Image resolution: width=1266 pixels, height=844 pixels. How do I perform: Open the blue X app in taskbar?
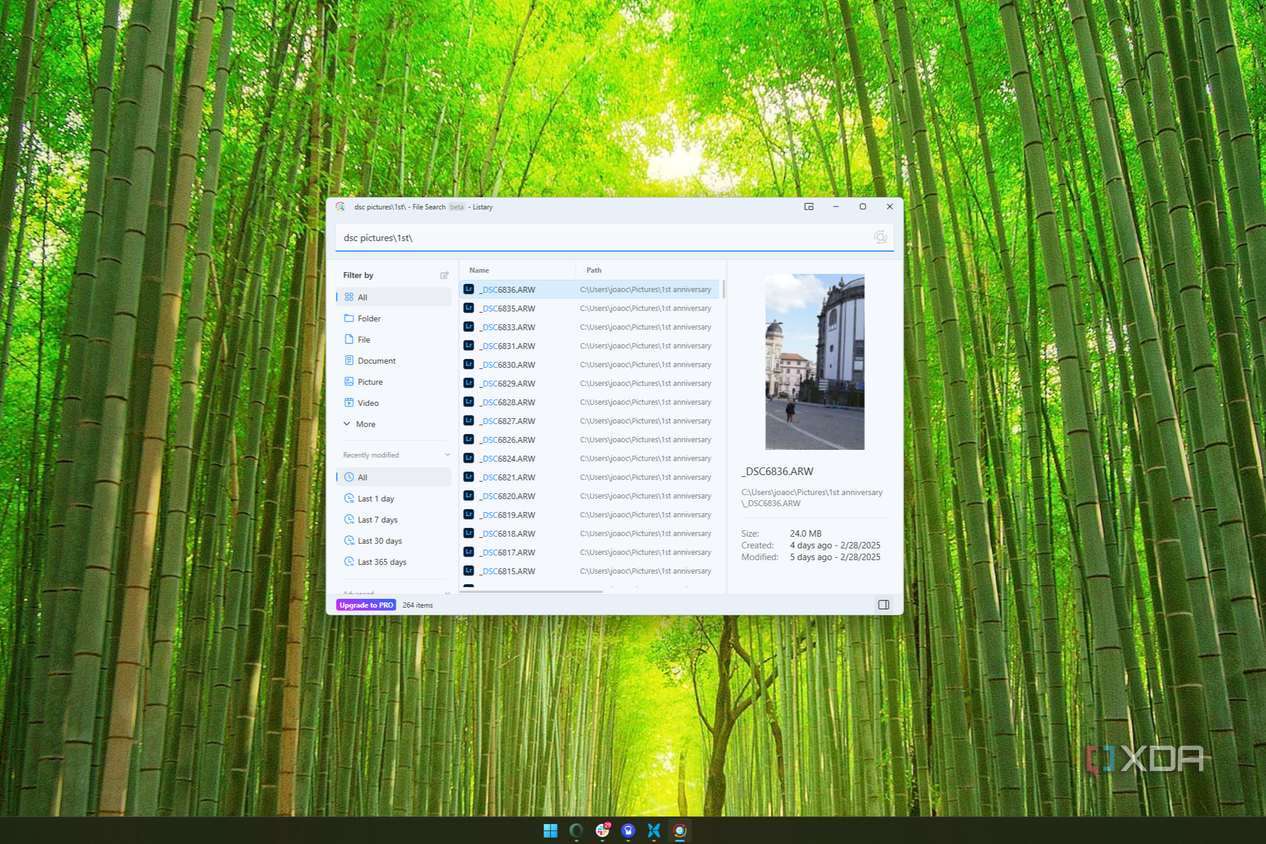point(654,831)
